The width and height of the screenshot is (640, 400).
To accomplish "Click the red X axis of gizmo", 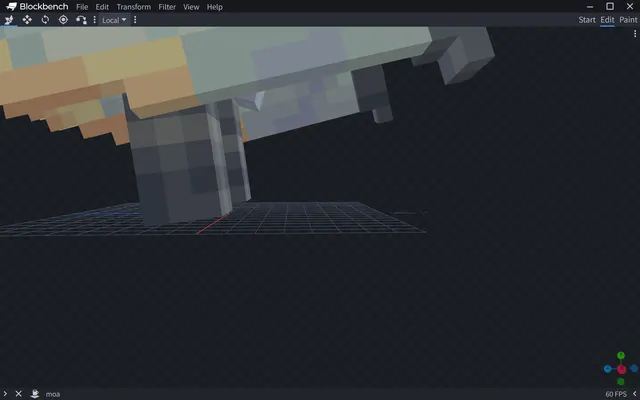I will [621, 369].
